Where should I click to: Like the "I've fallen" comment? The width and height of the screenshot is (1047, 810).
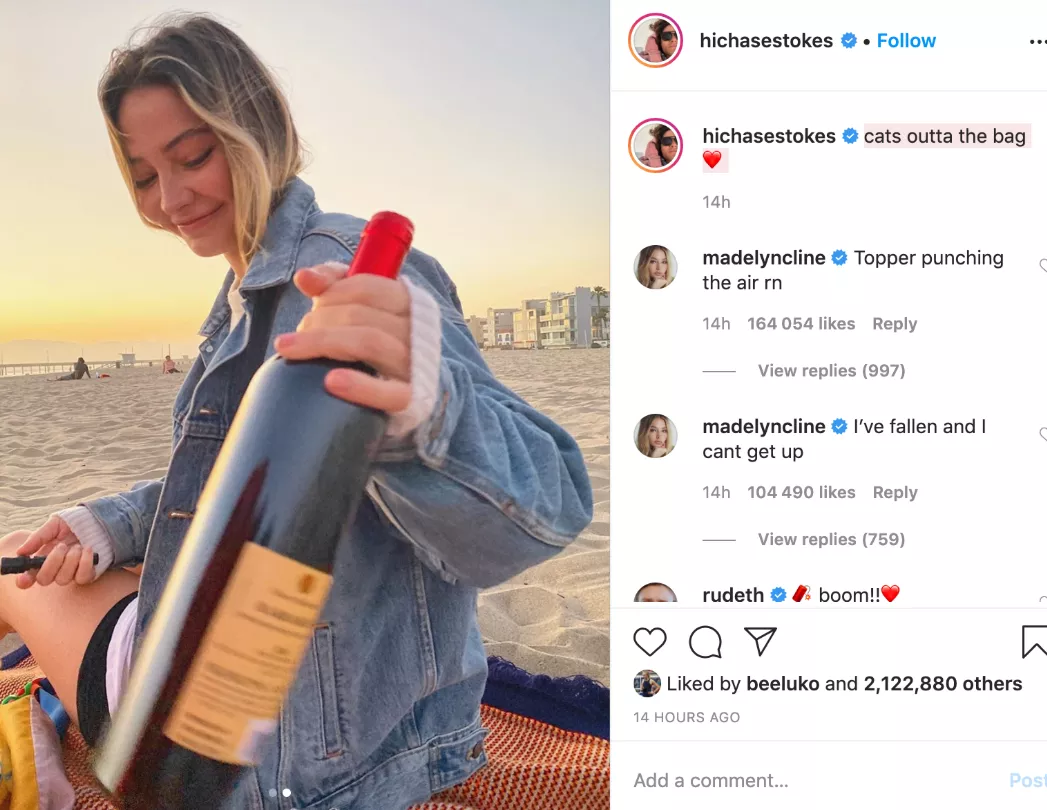click(x=1042, y=435)
